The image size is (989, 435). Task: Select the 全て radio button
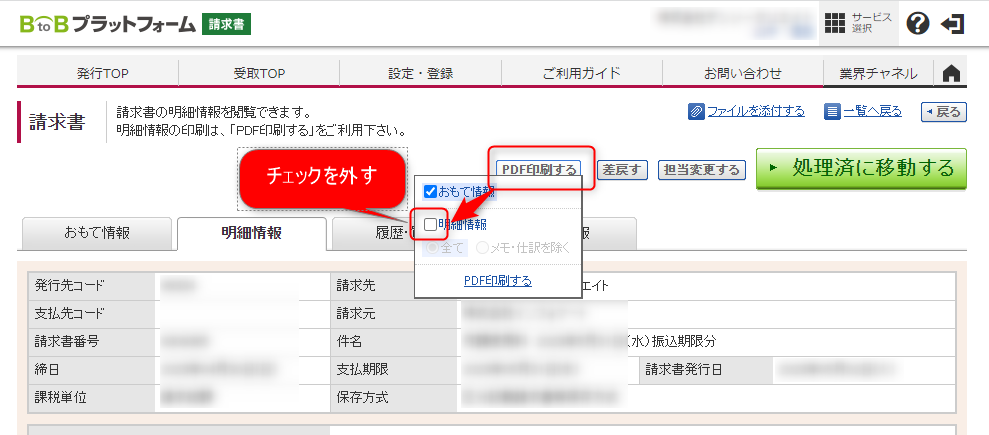(431, 248)
